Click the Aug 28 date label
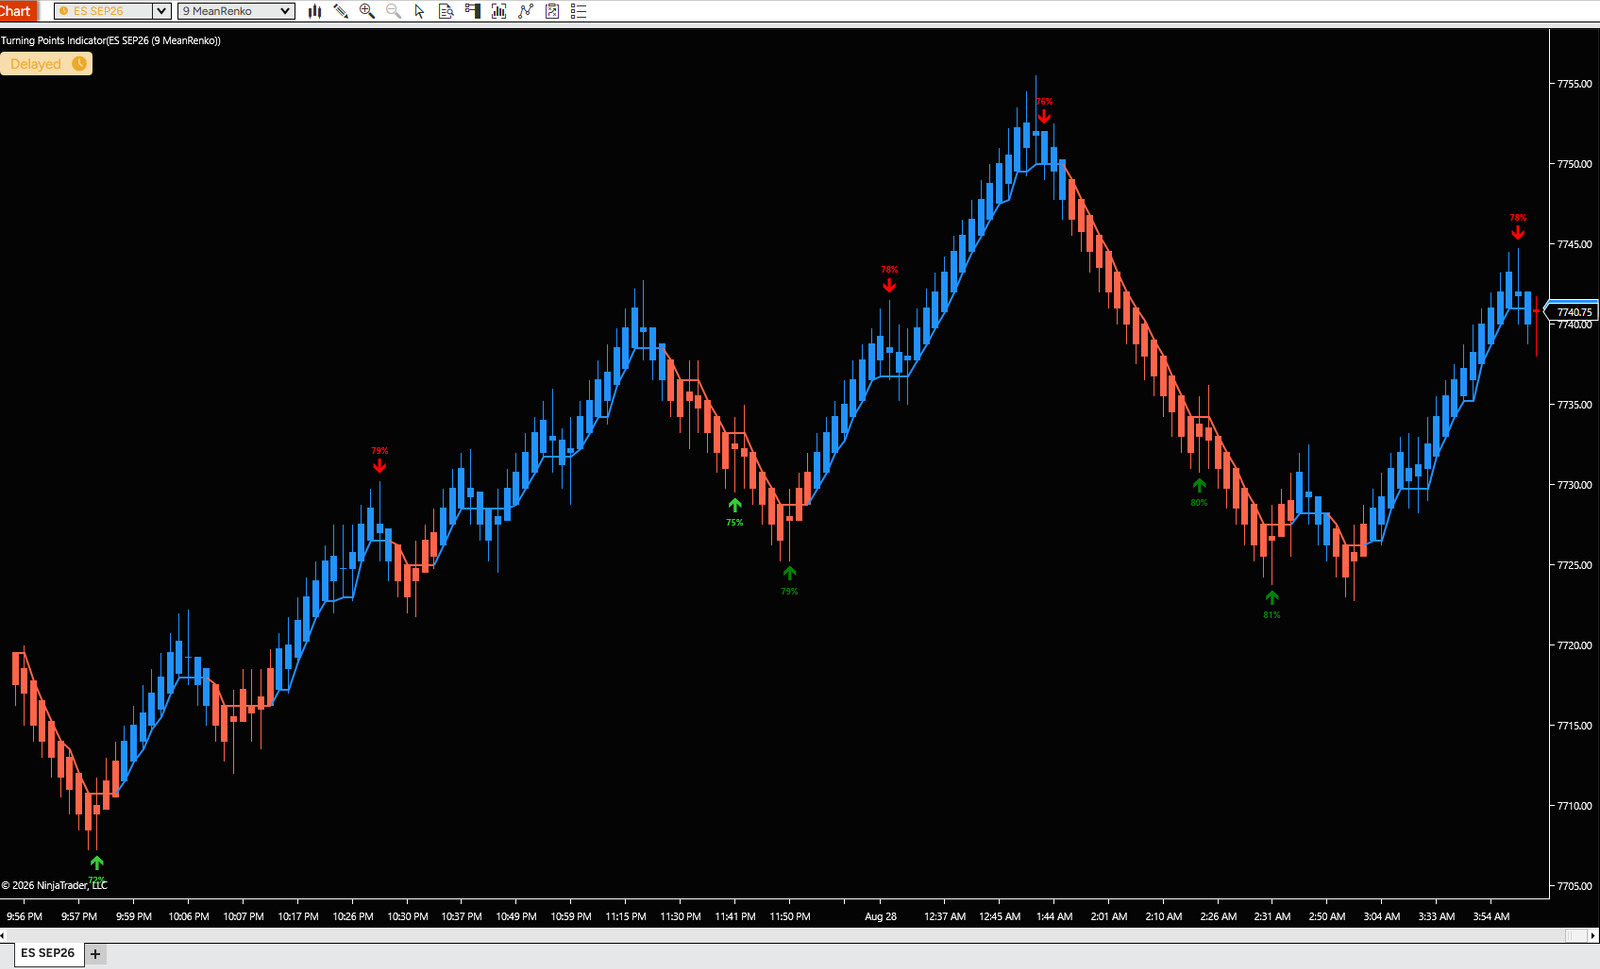This screenshot has width=1600, height=969. (881, 916)
